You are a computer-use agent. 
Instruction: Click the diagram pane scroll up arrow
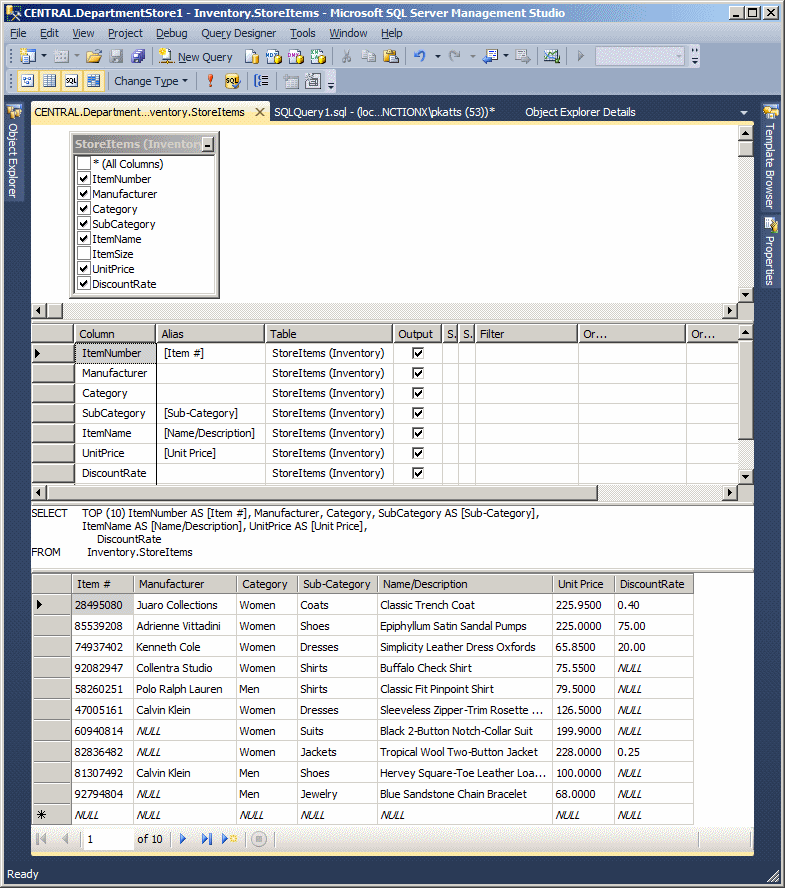tap(746, 134)
